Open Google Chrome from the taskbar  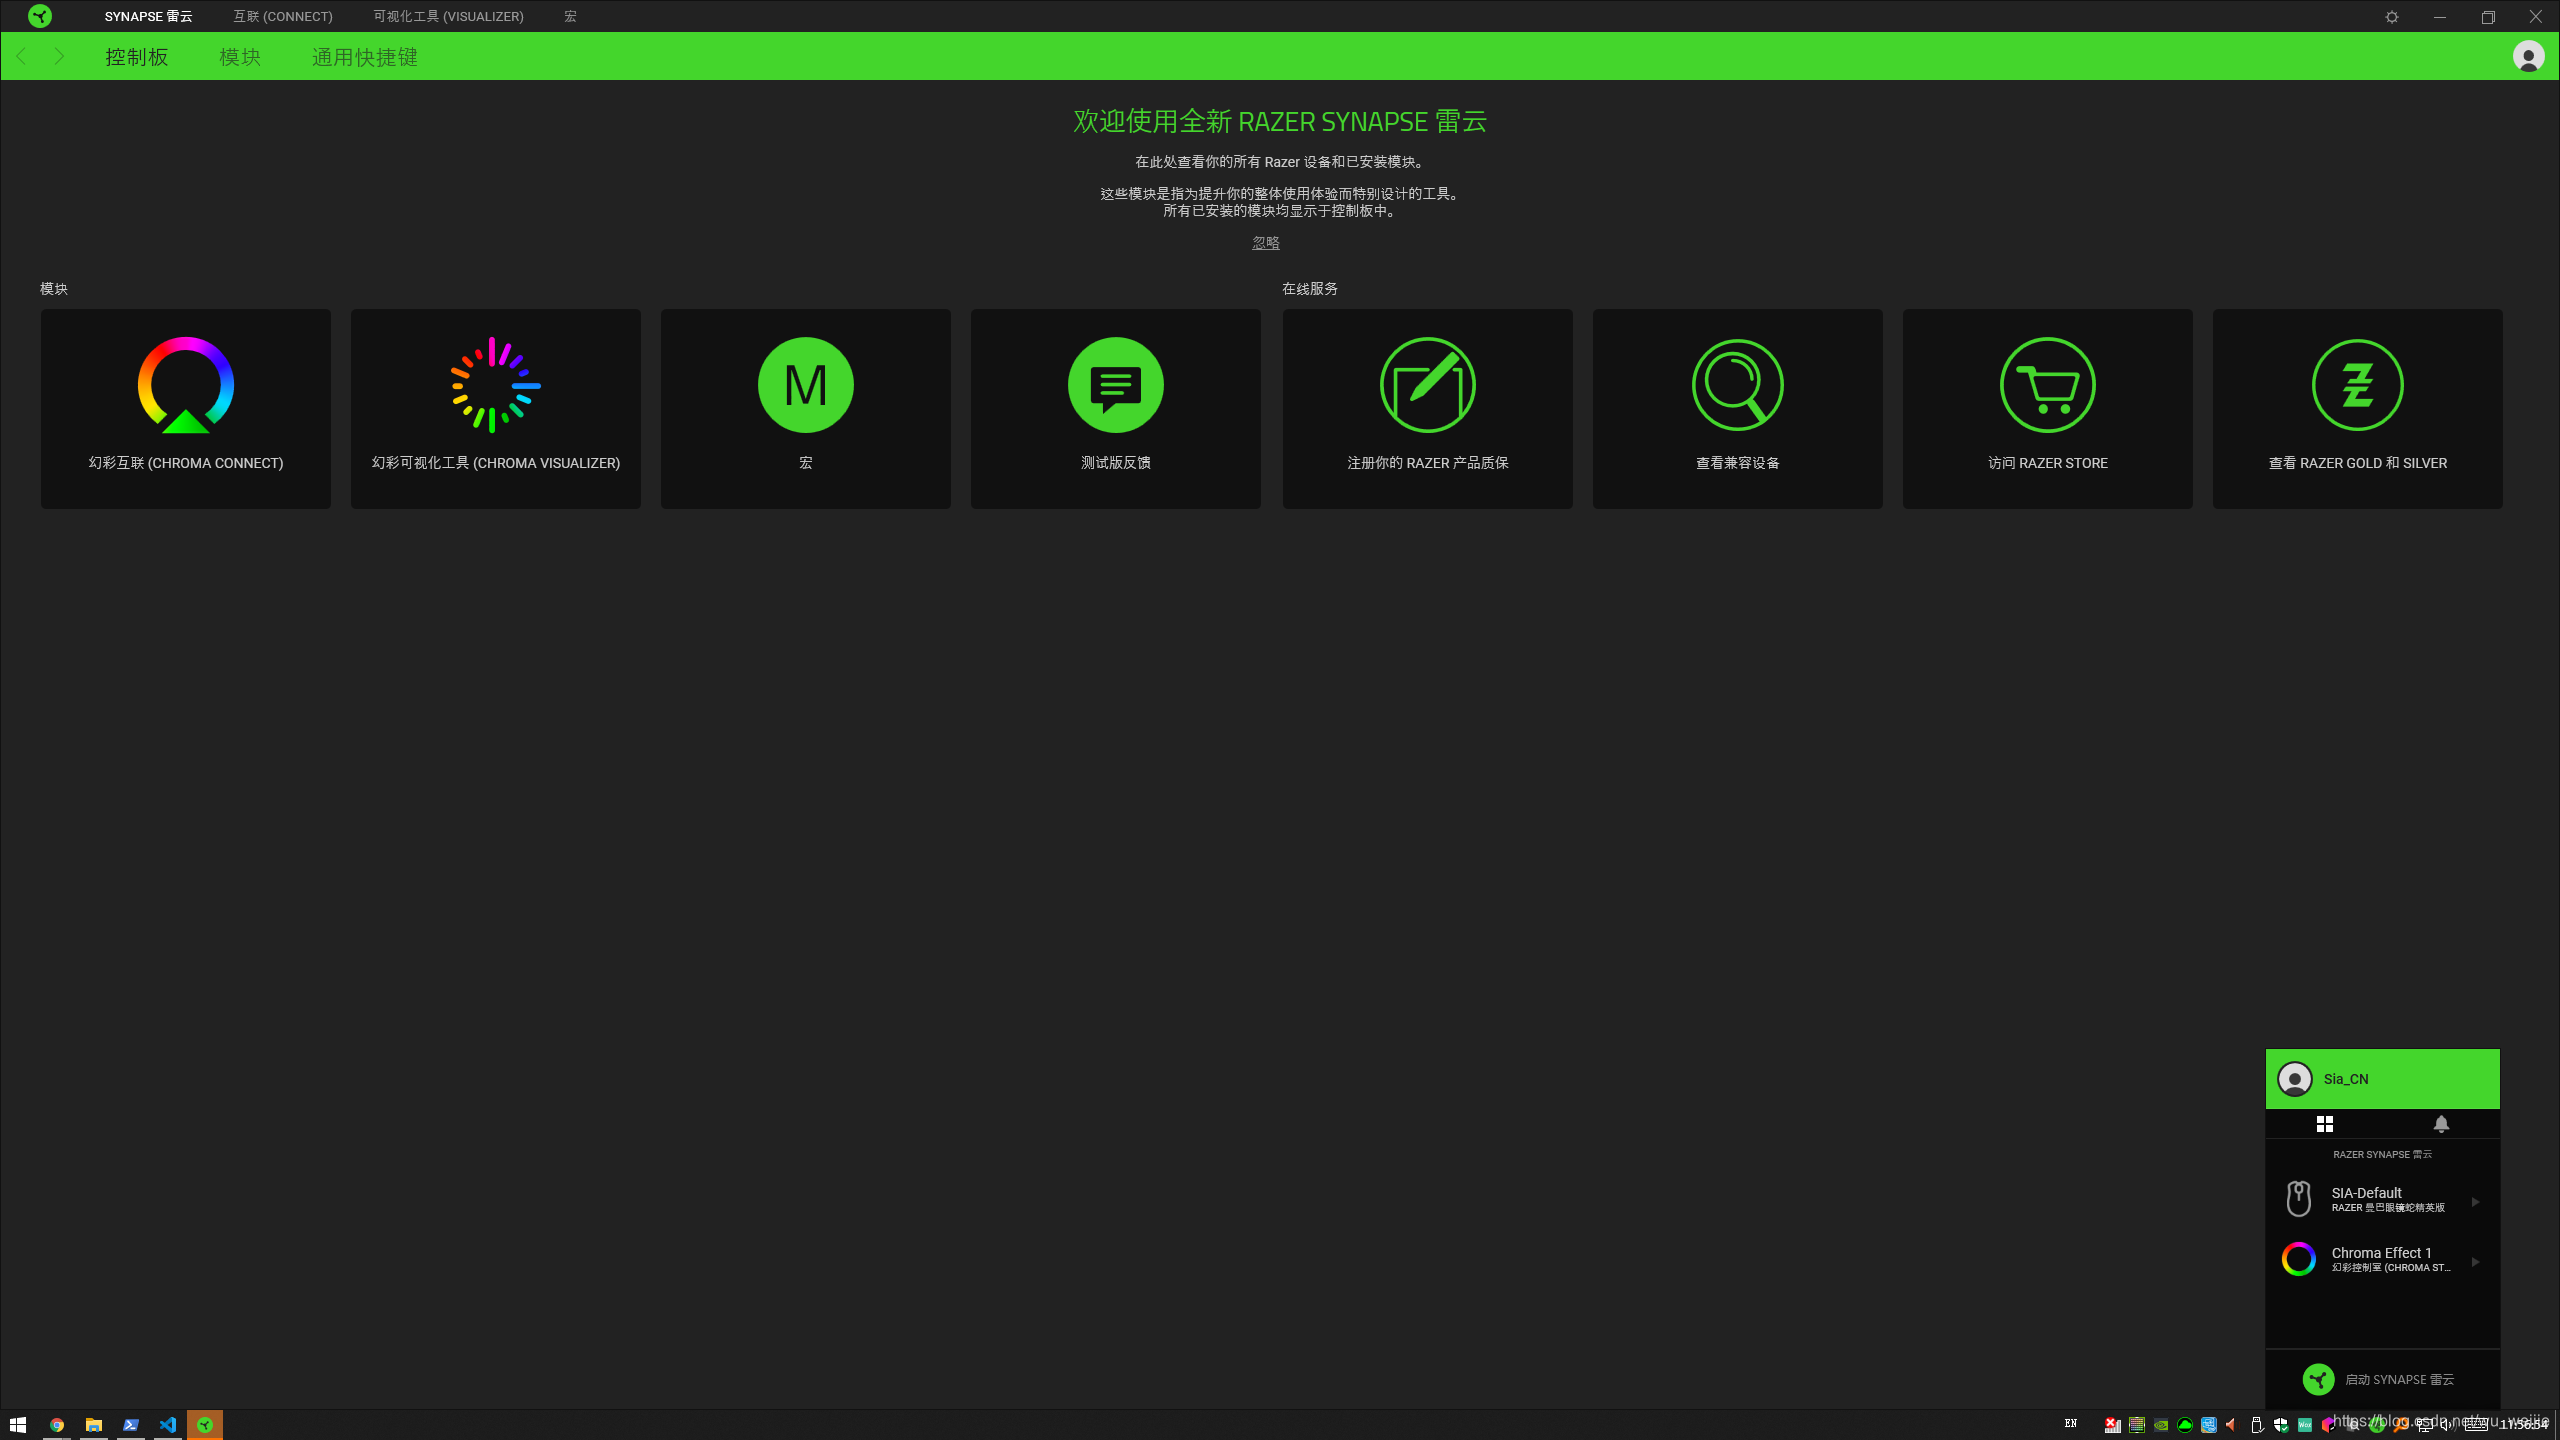[57, 1424]
